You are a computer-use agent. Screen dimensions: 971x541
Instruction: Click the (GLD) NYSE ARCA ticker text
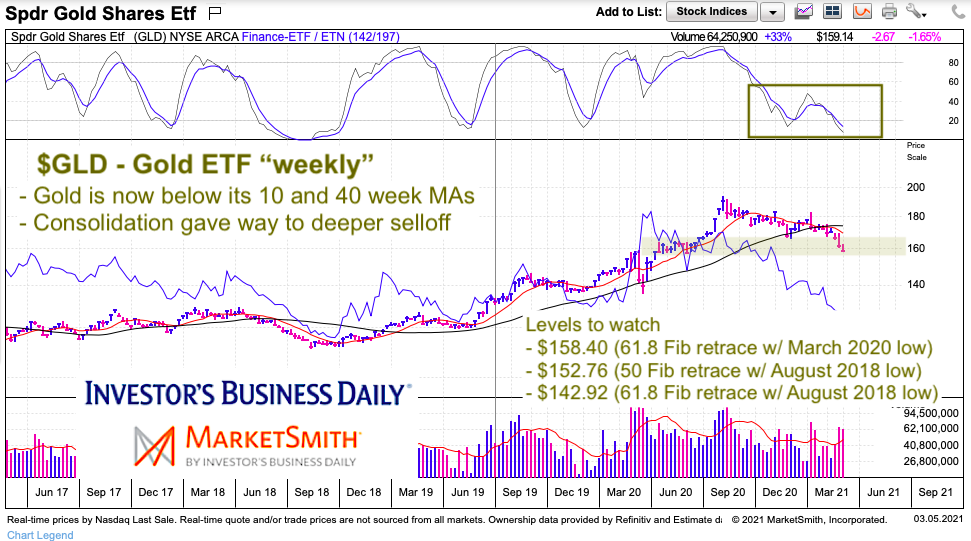[x=186, y=37]
